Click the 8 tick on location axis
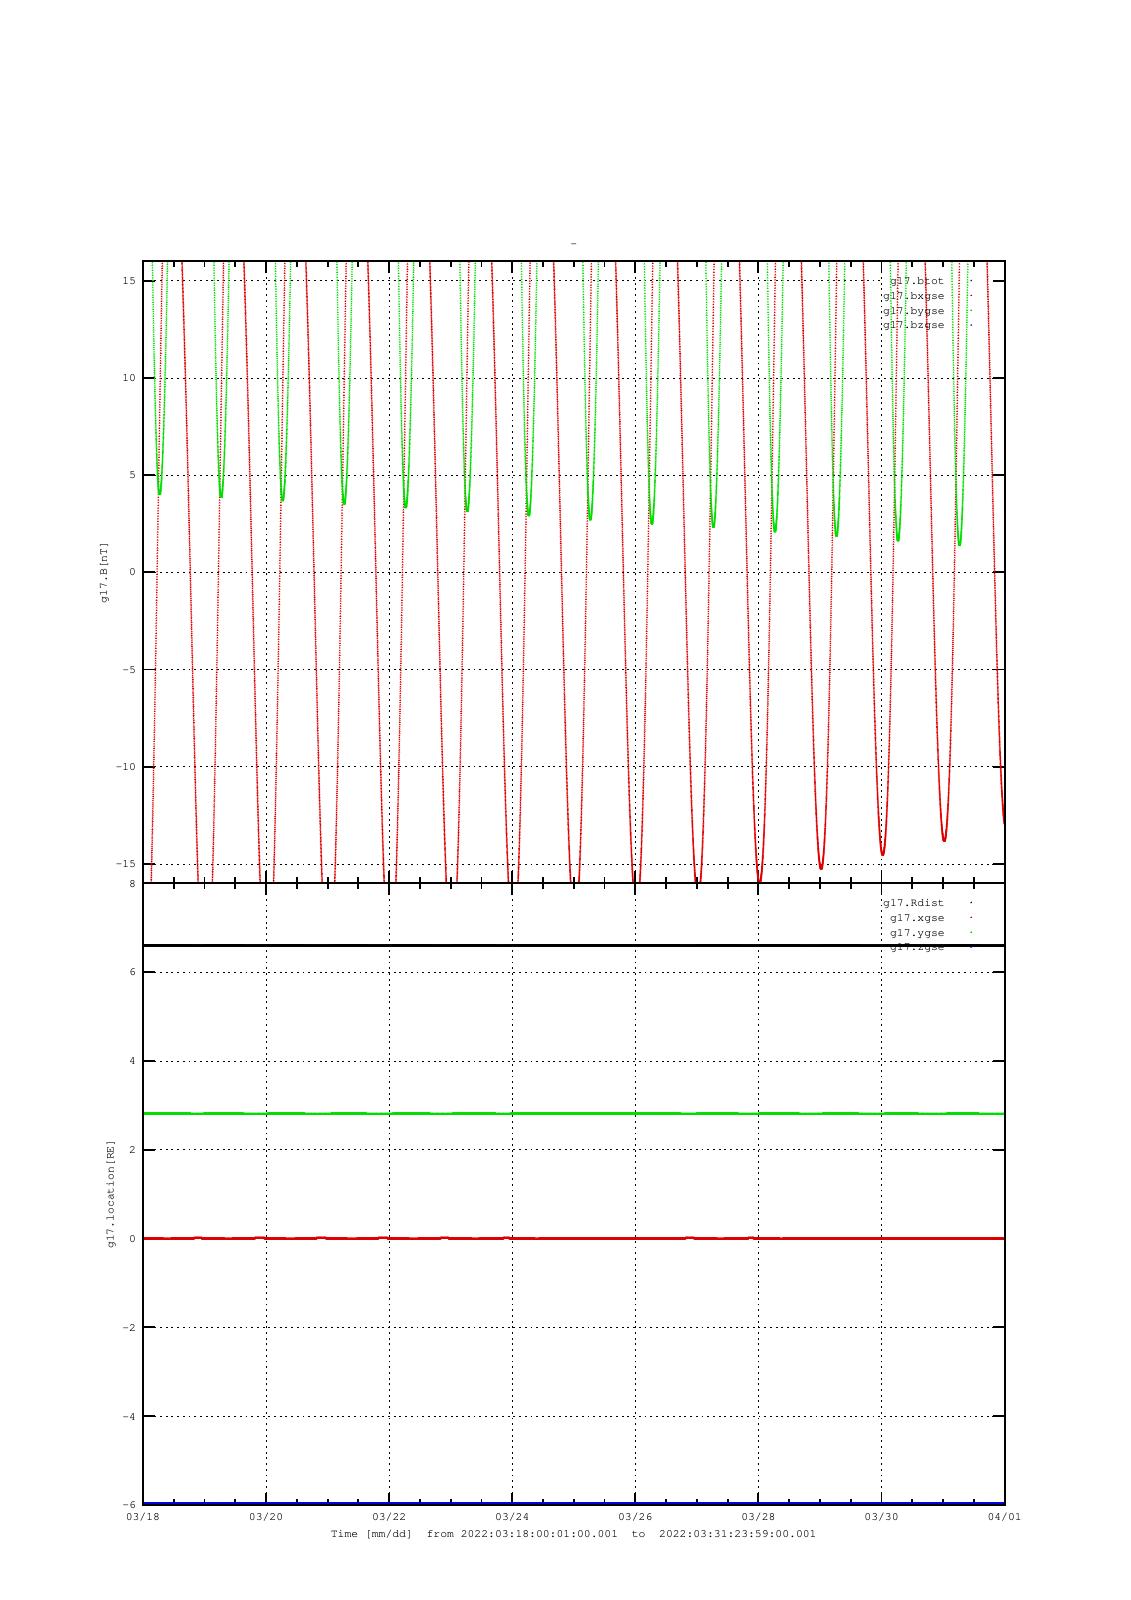The height and width of the screenshot is (1600, 1131). coord(132,884)
